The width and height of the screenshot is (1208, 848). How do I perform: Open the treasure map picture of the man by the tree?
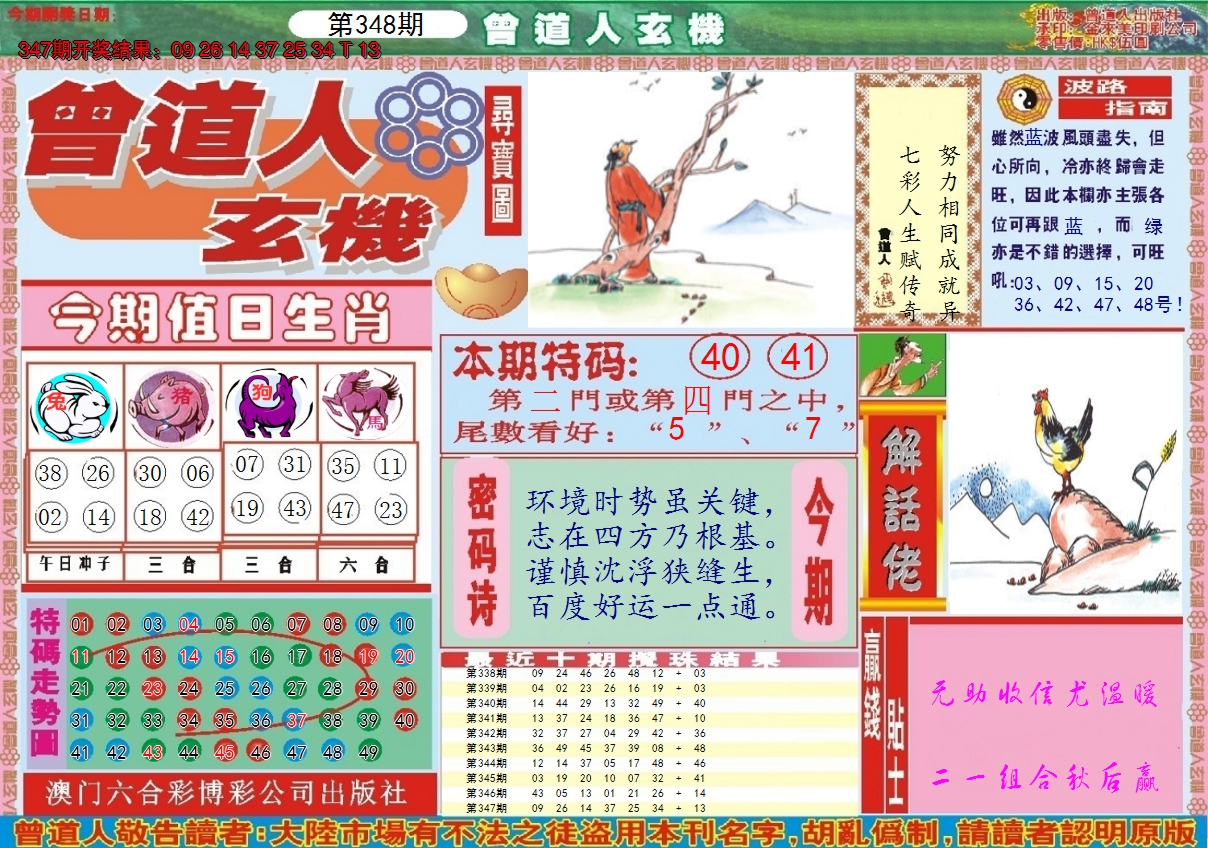pyautogui.click(x=690, y=198)
